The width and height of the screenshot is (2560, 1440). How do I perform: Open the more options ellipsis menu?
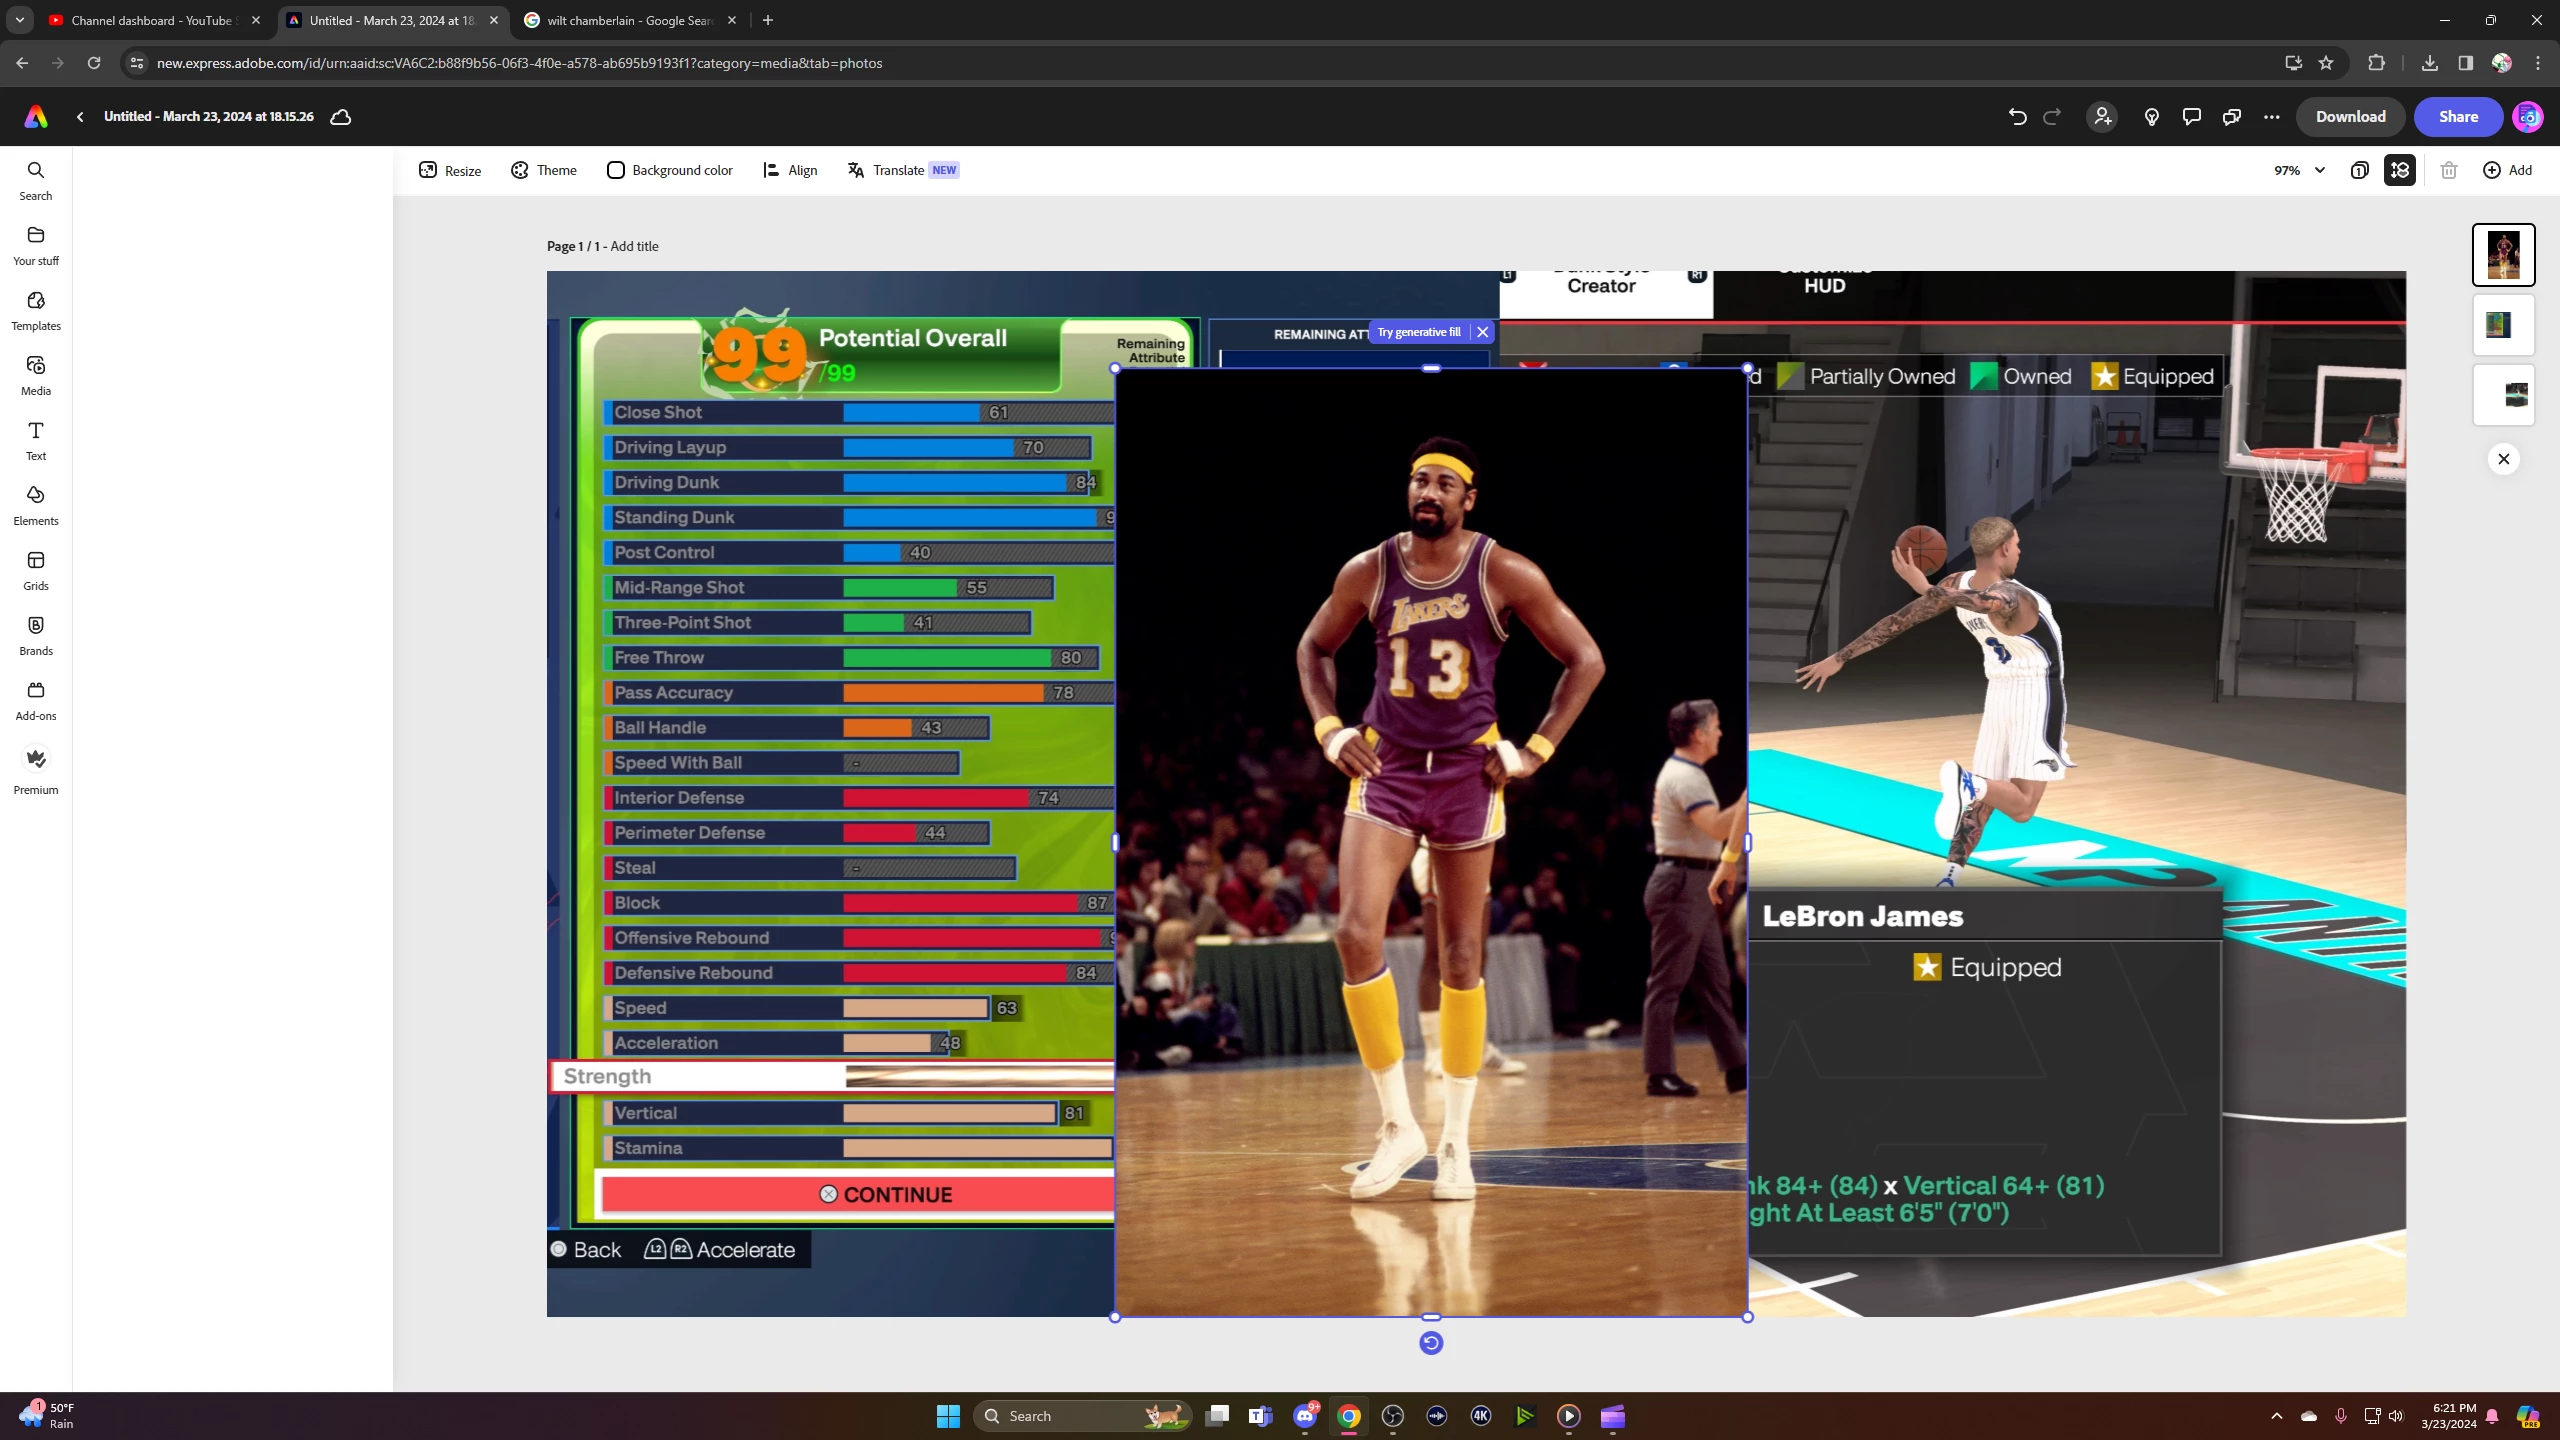[2271, 117]
